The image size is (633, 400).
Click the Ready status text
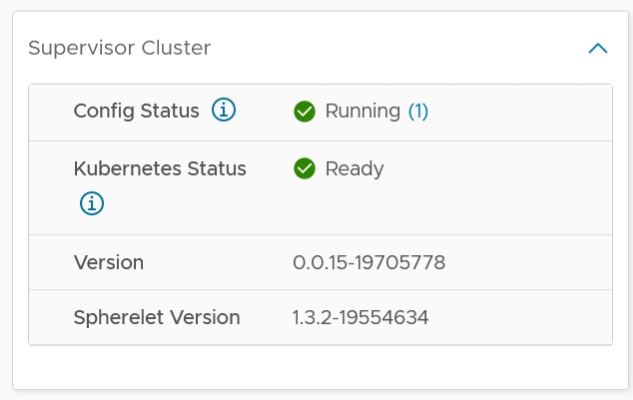pos(354,169)
